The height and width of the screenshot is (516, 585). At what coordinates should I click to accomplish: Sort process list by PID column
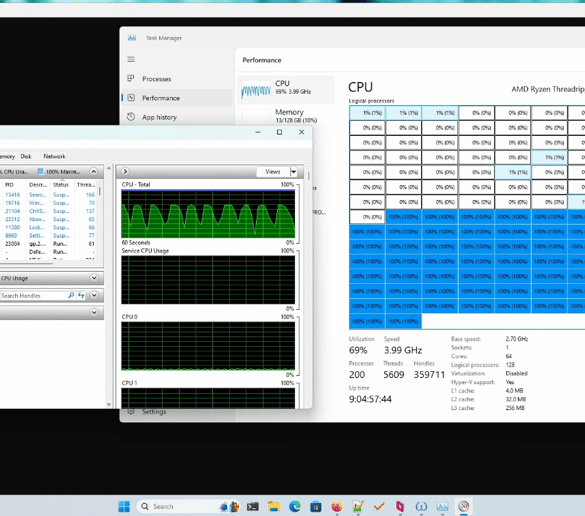[9, 185]
